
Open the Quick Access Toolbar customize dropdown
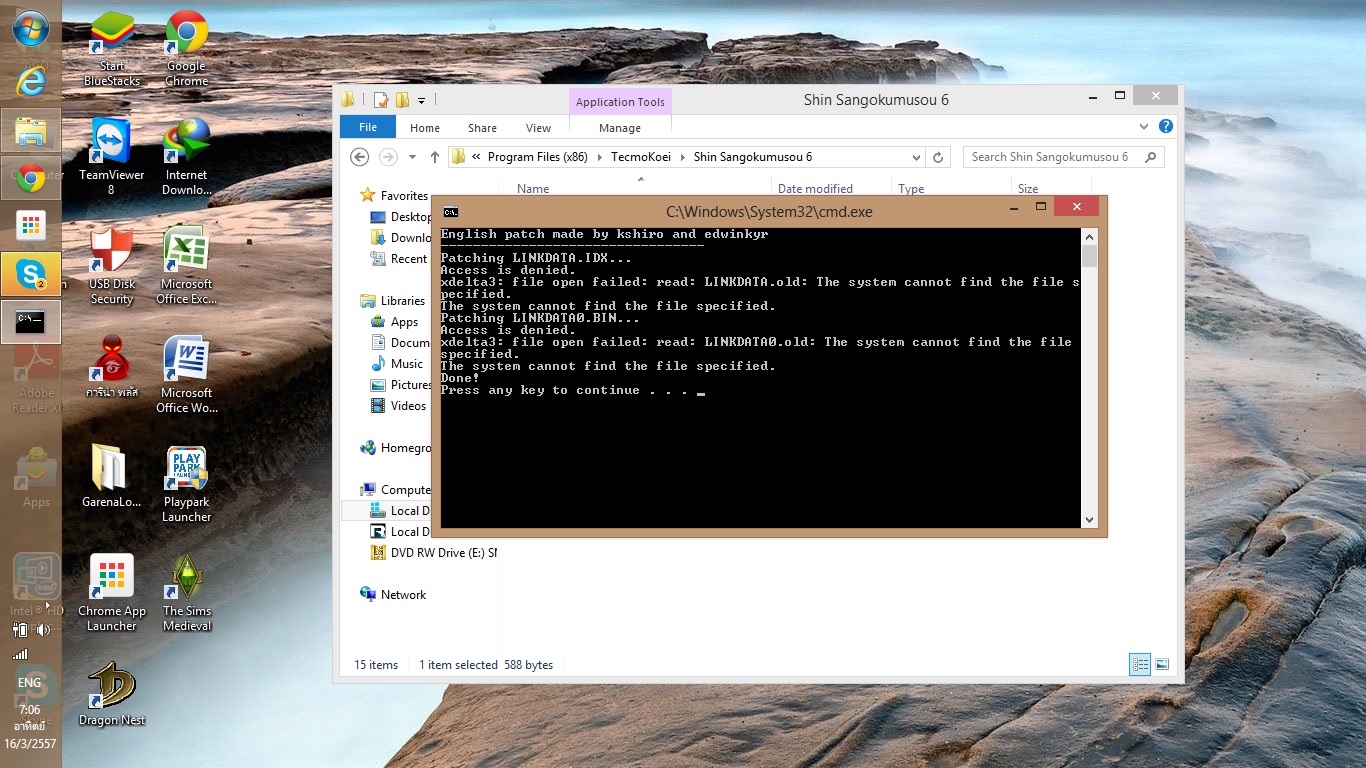click(422, 100)
